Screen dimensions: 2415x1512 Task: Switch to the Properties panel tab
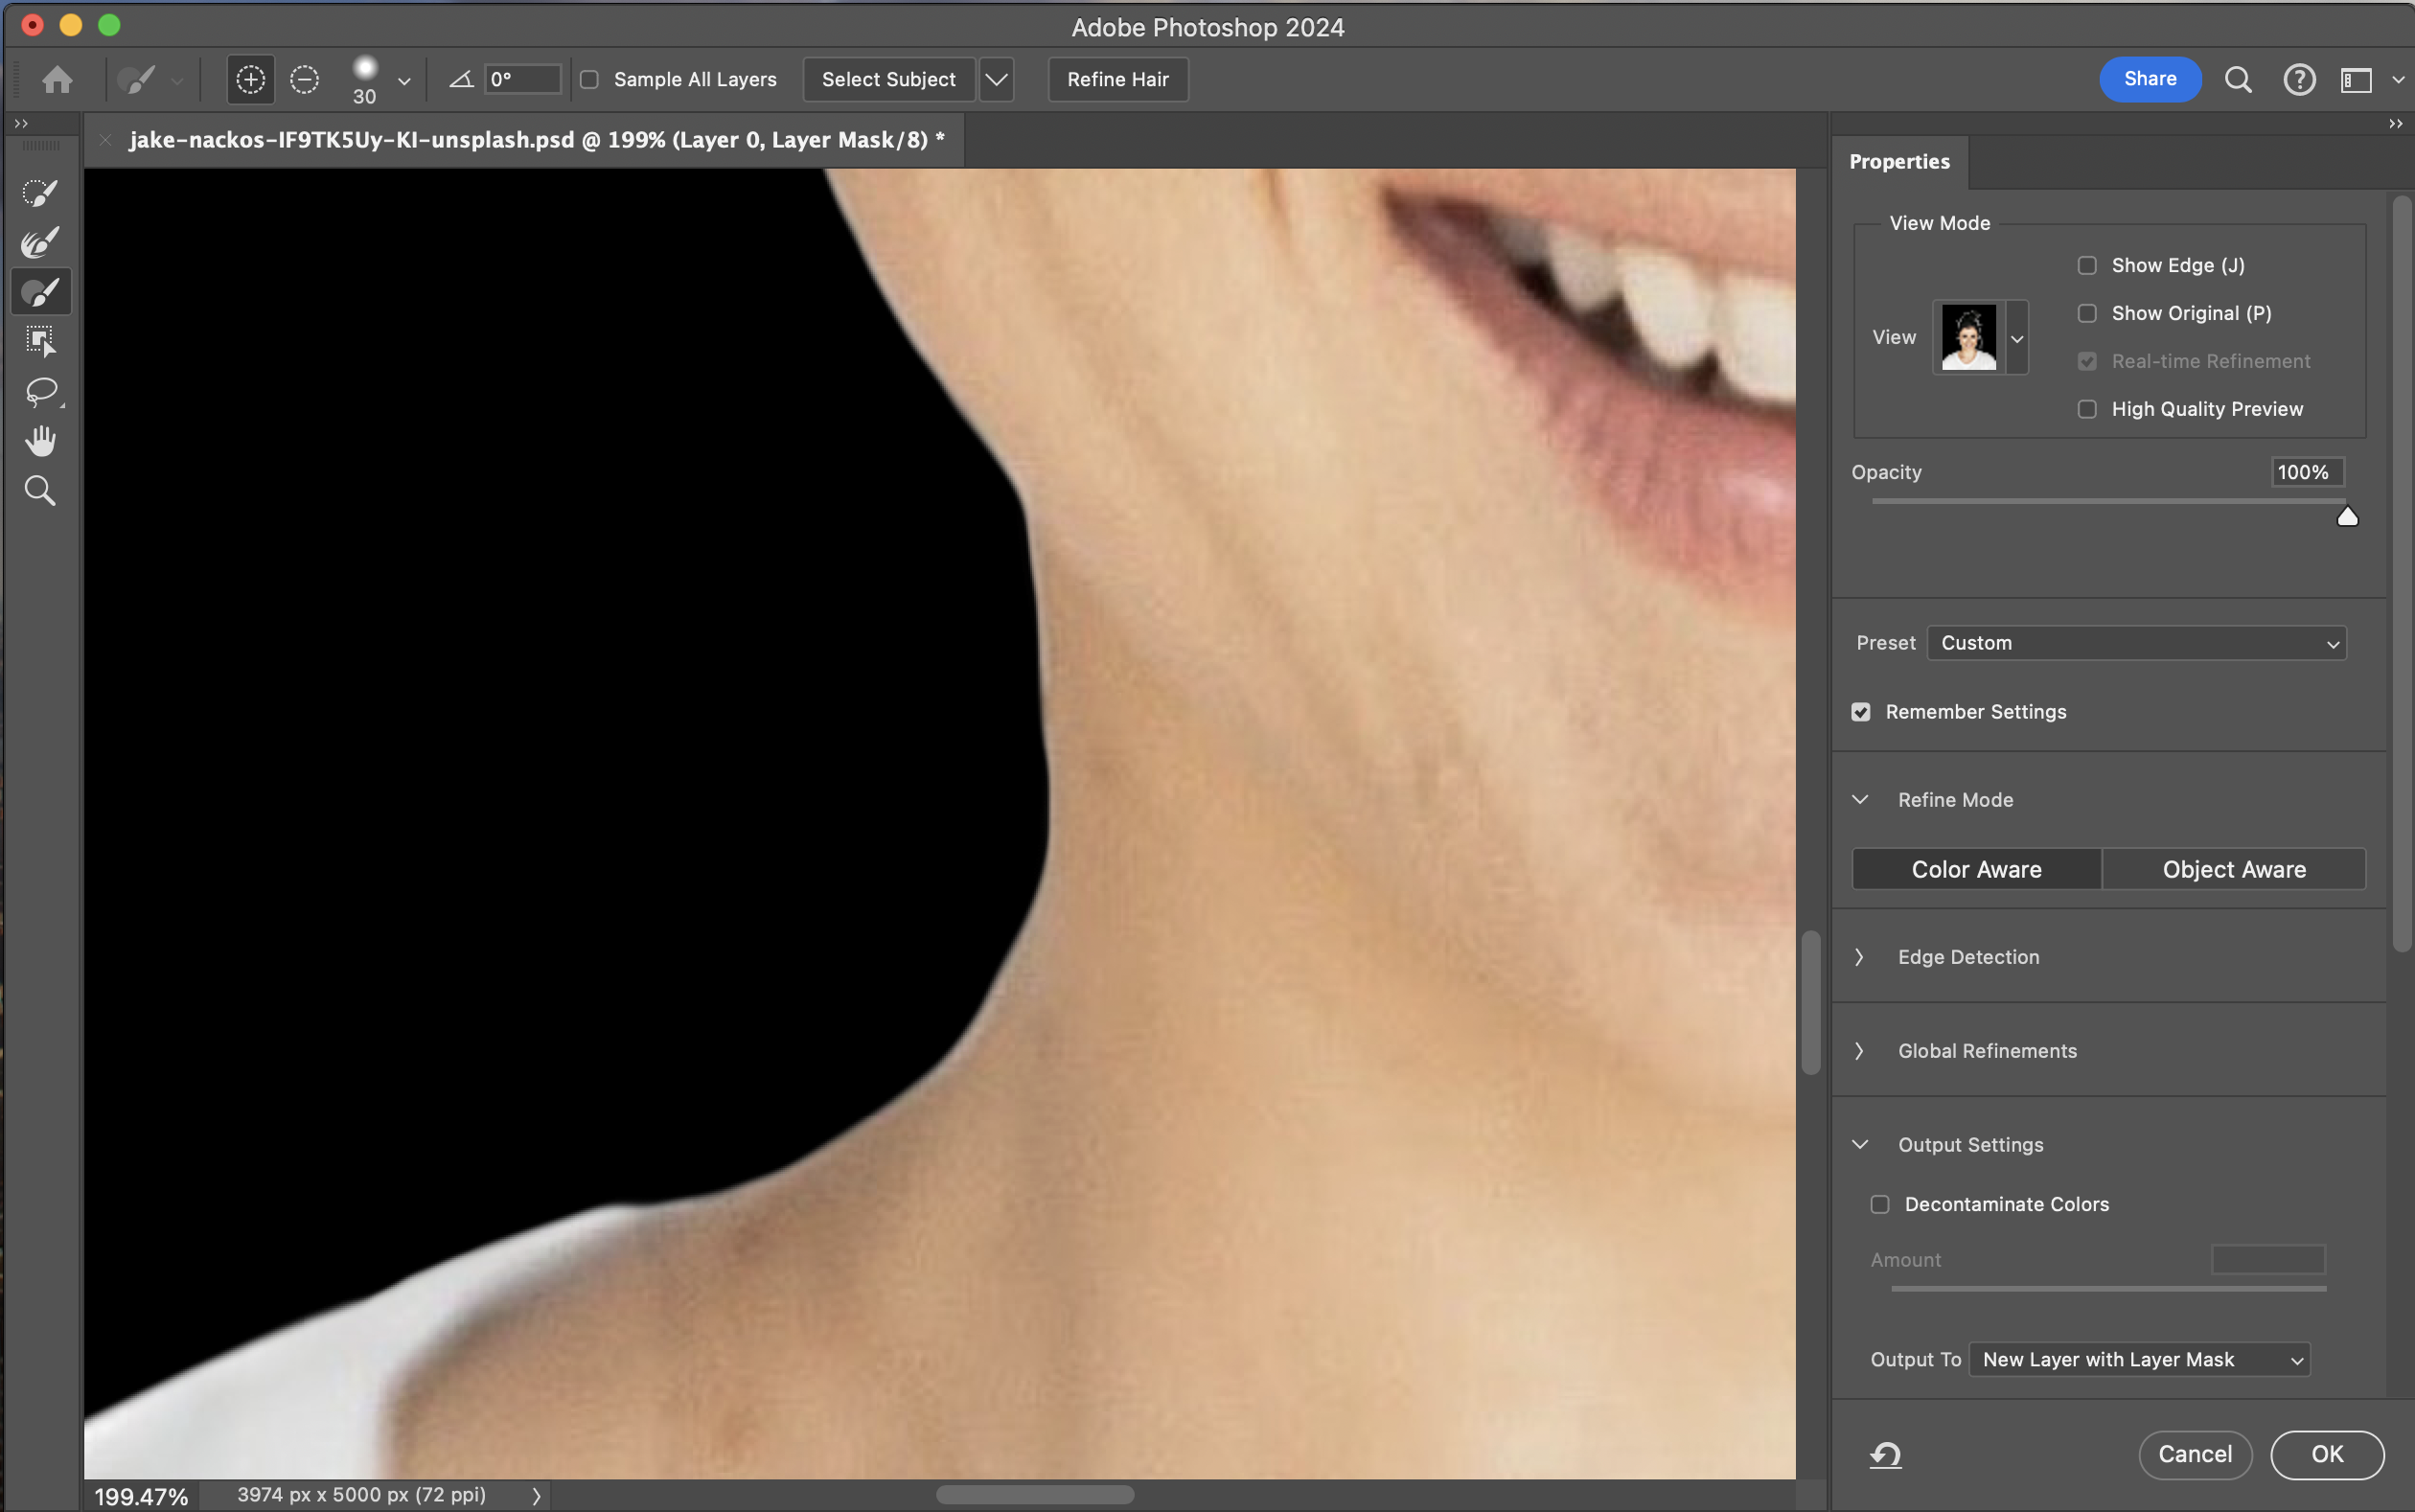1899,161
